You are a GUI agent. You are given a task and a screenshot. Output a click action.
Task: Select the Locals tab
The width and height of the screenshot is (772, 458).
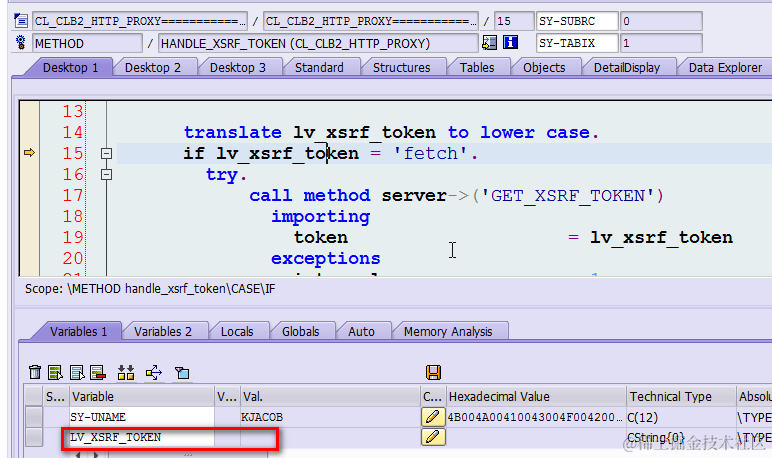pos(237,331)
